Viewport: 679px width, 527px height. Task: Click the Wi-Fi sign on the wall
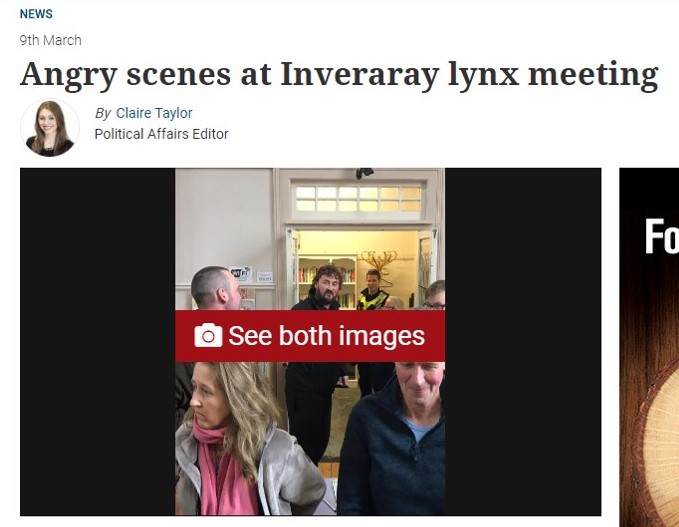(240, 274)
